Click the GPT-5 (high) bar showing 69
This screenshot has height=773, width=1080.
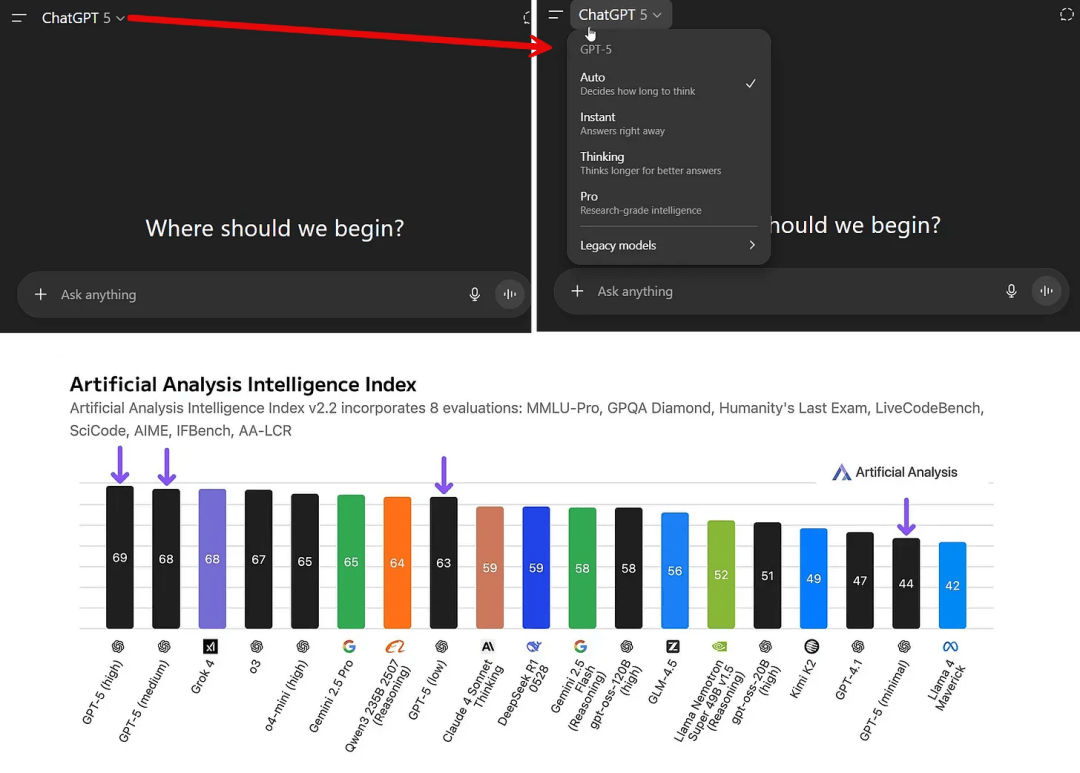(120, 557)
